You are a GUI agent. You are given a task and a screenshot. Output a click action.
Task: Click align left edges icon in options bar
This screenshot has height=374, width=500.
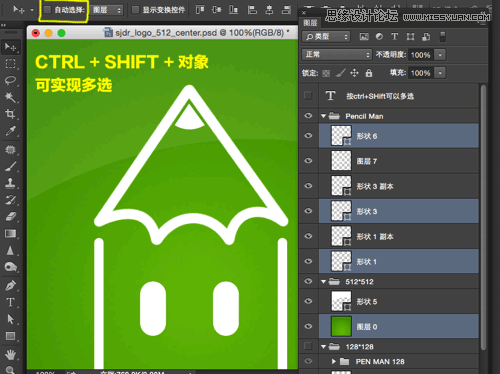[252, 10]
